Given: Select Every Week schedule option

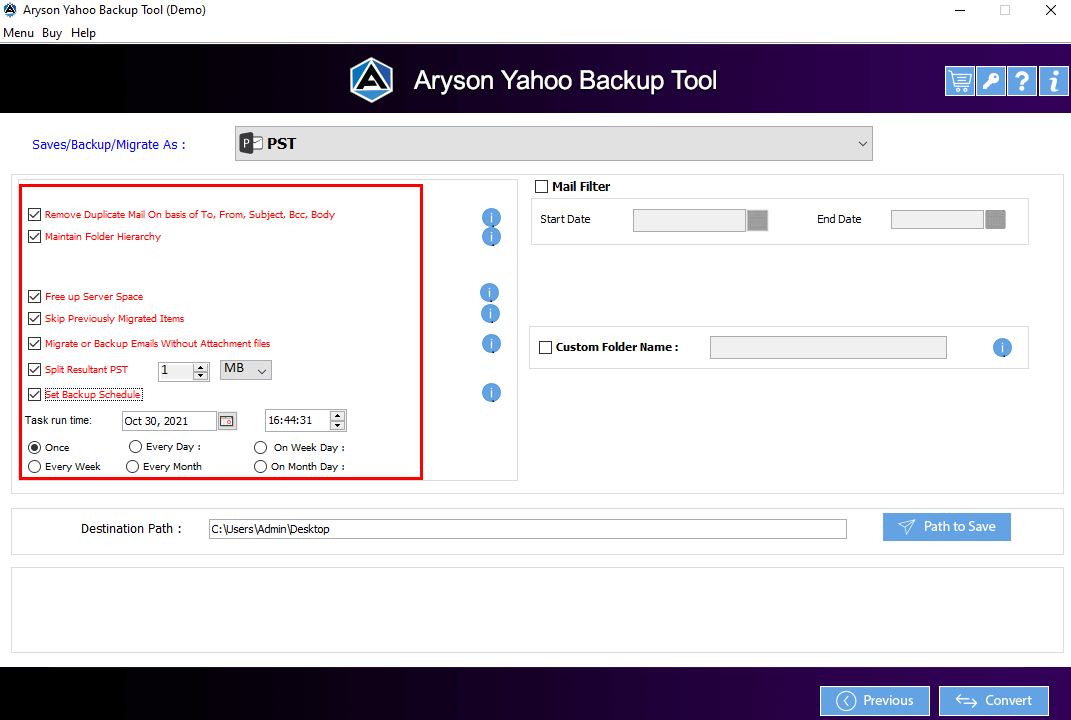Looking at the screenshot, I should click(x=34, y=467).
